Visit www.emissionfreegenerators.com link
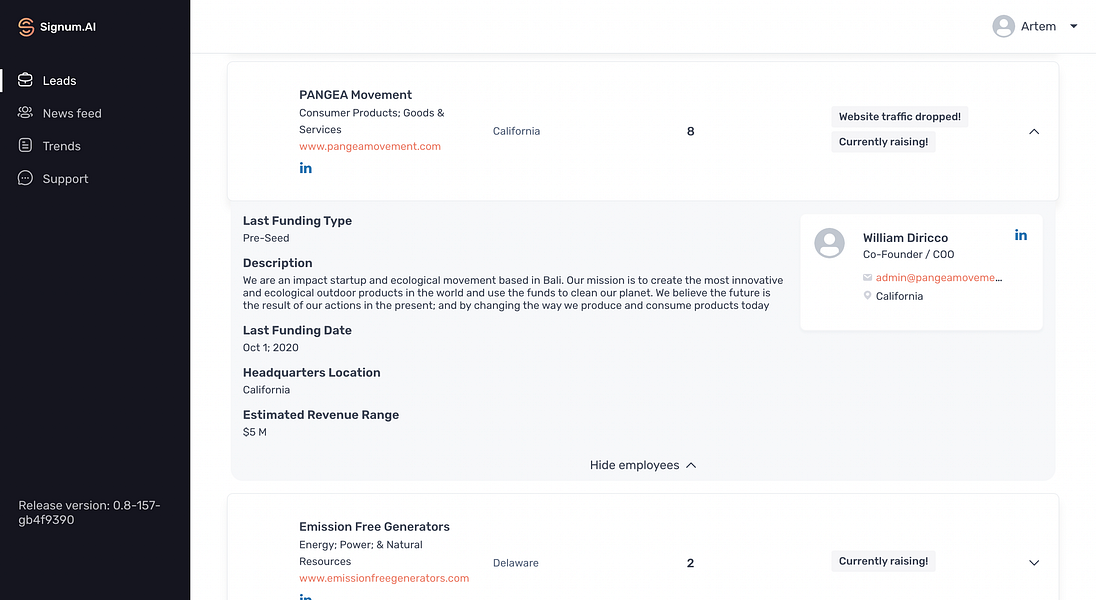1096x600 pixels. coord(384,578)
